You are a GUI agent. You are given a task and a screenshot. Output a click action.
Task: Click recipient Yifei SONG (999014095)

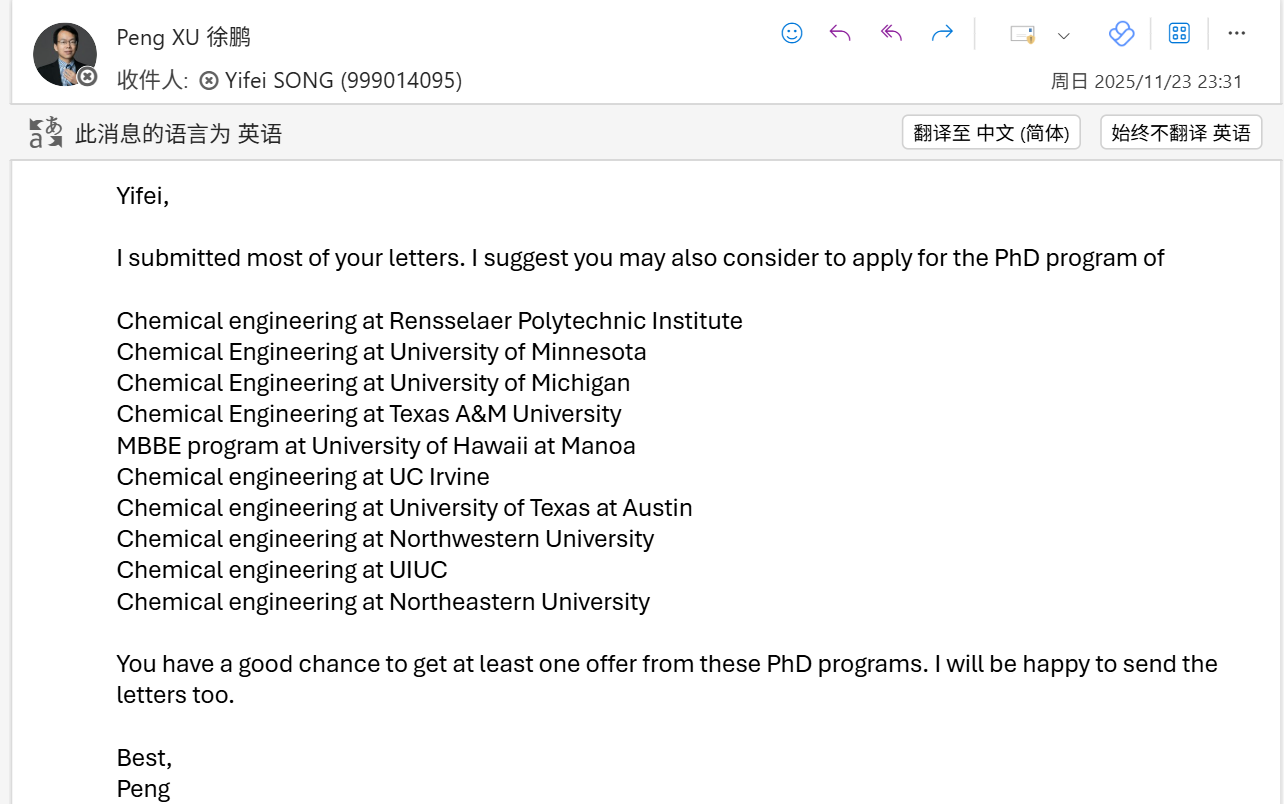click(x=343, y=80)
